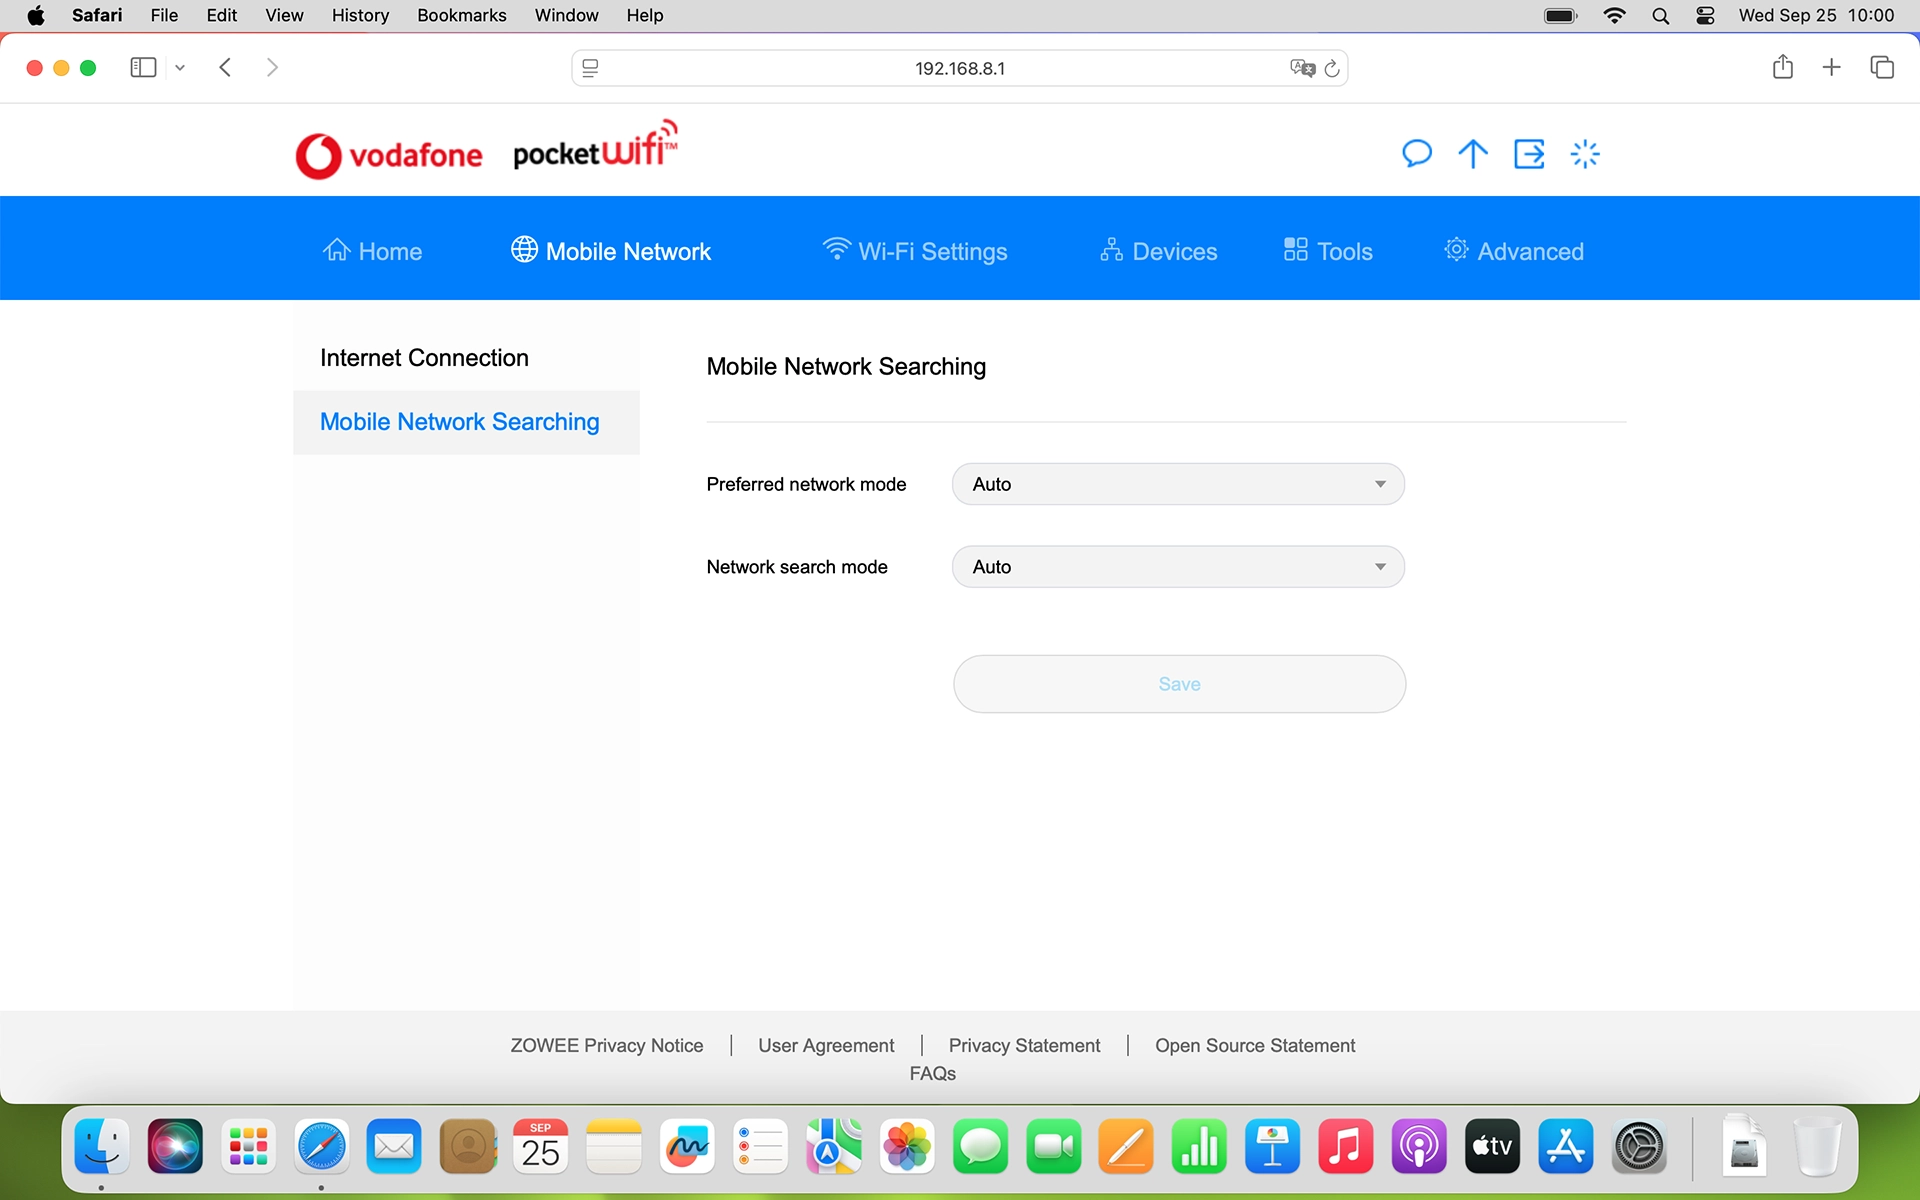This screenshot has height=1200, width=1920.
Task: Open the History menu in the menu bar
Action: pyautogui.click(x=360, y=15)
